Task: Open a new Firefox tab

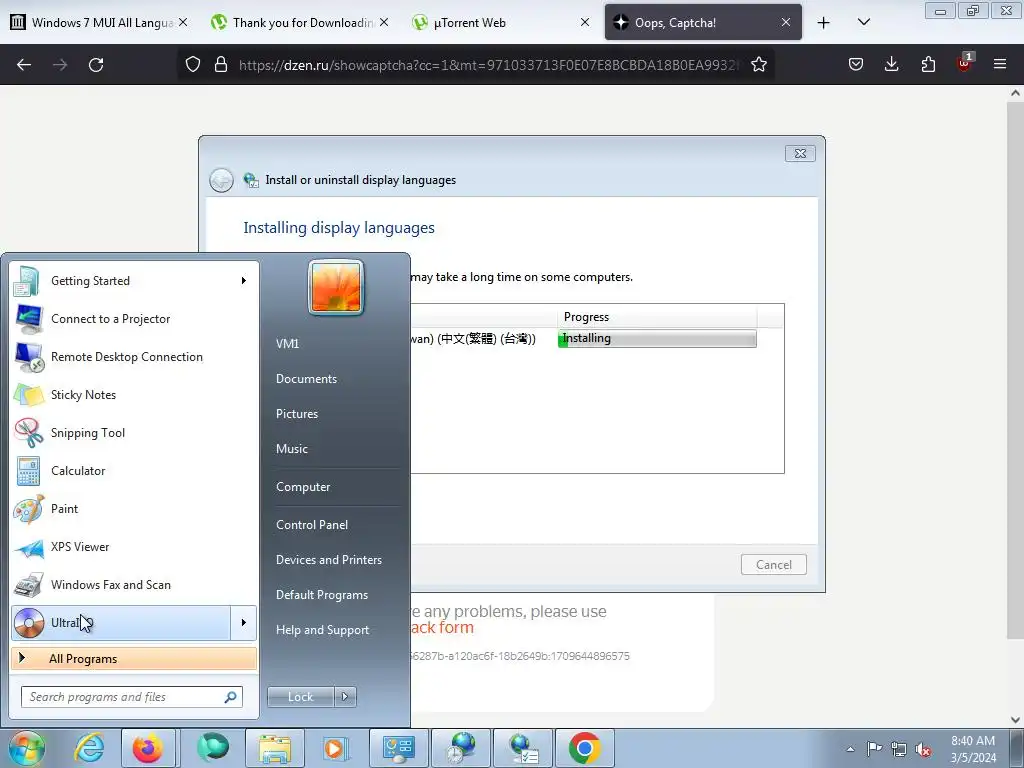Action: [x=824, y=23]
